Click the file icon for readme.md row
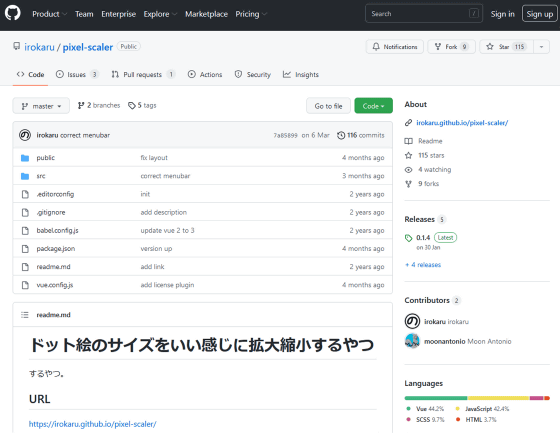This screenshot has width=560, height=433. (25, 267)
